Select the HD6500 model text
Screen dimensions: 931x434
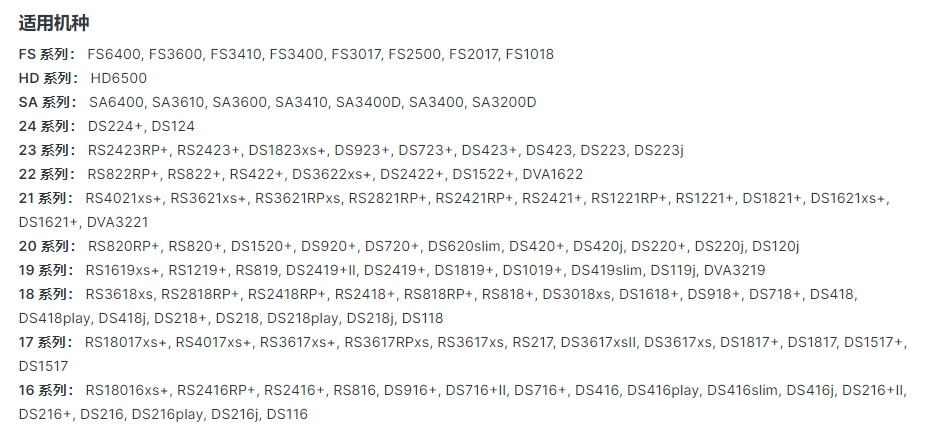coord(119,78)
